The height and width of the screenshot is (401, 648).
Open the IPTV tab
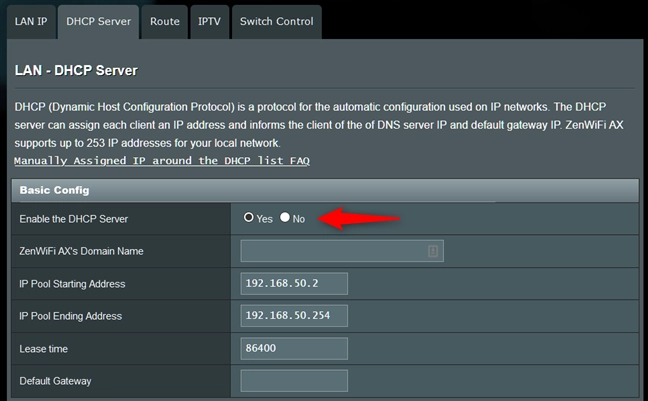209,22
